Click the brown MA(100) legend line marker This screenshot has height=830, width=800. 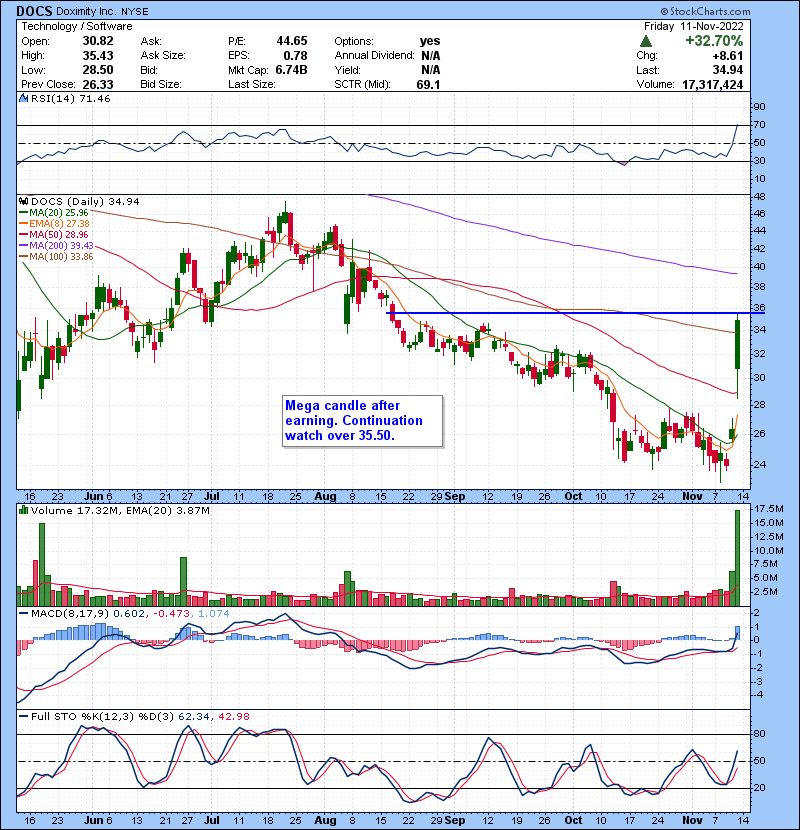click(23, 257)
